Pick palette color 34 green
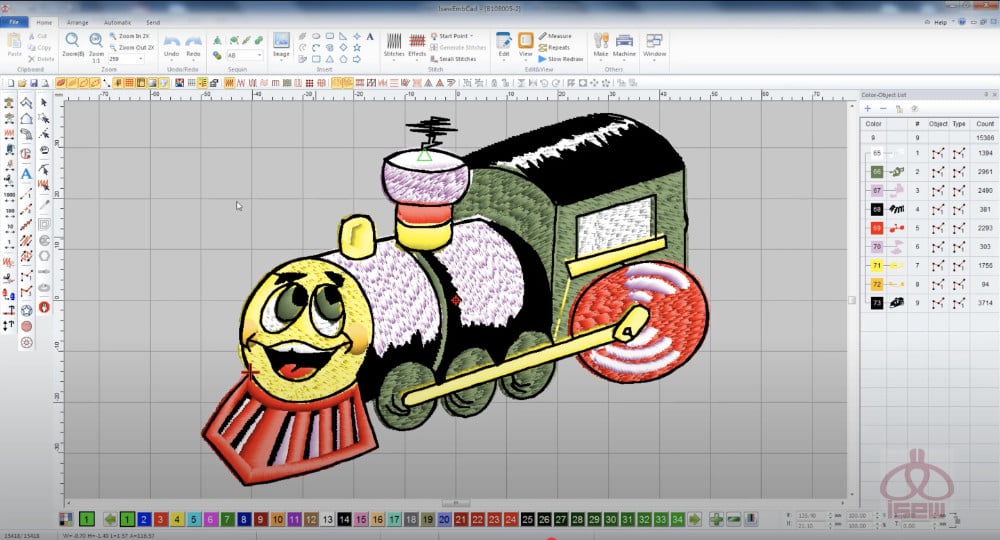This screenshot has height=540, width=1000. pyautogui.click(x=677, y=520)
